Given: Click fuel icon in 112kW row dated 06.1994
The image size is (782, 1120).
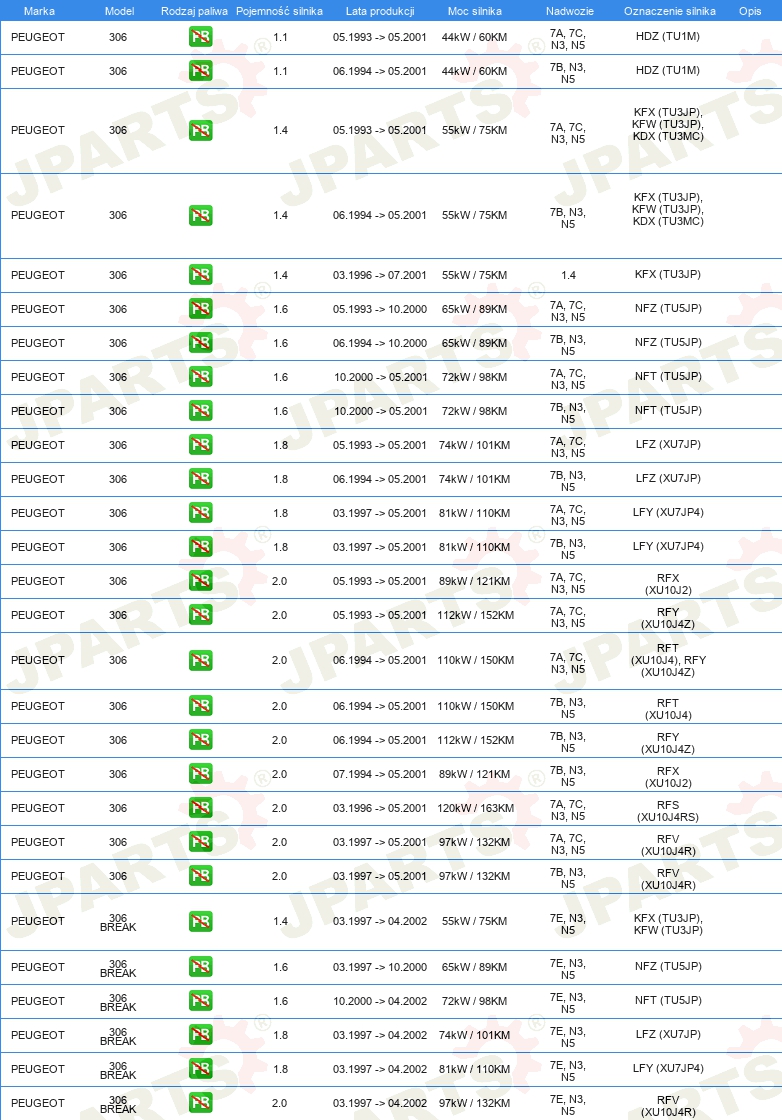Looking at the screenshot, I should [201, 740].
